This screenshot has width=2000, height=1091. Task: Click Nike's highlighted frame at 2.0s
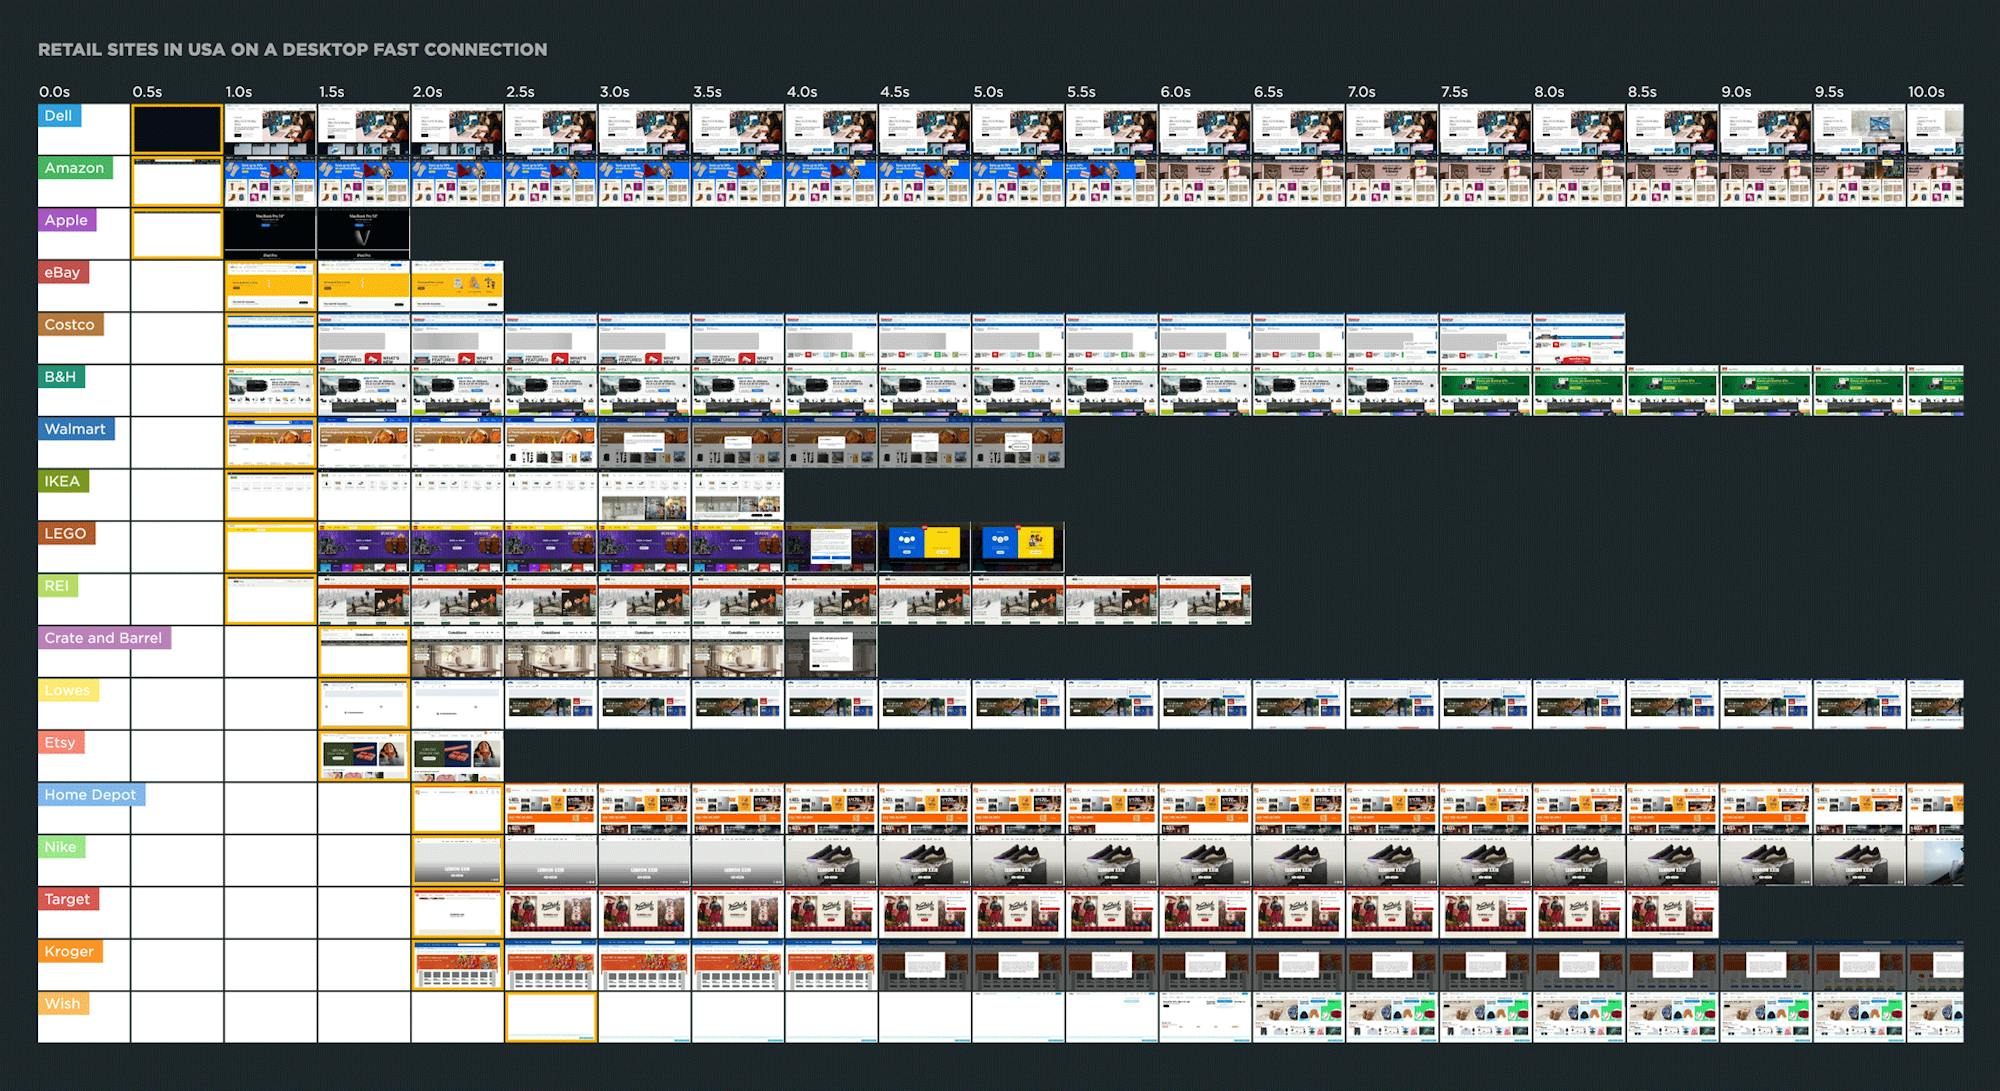(x=457, y=861)
